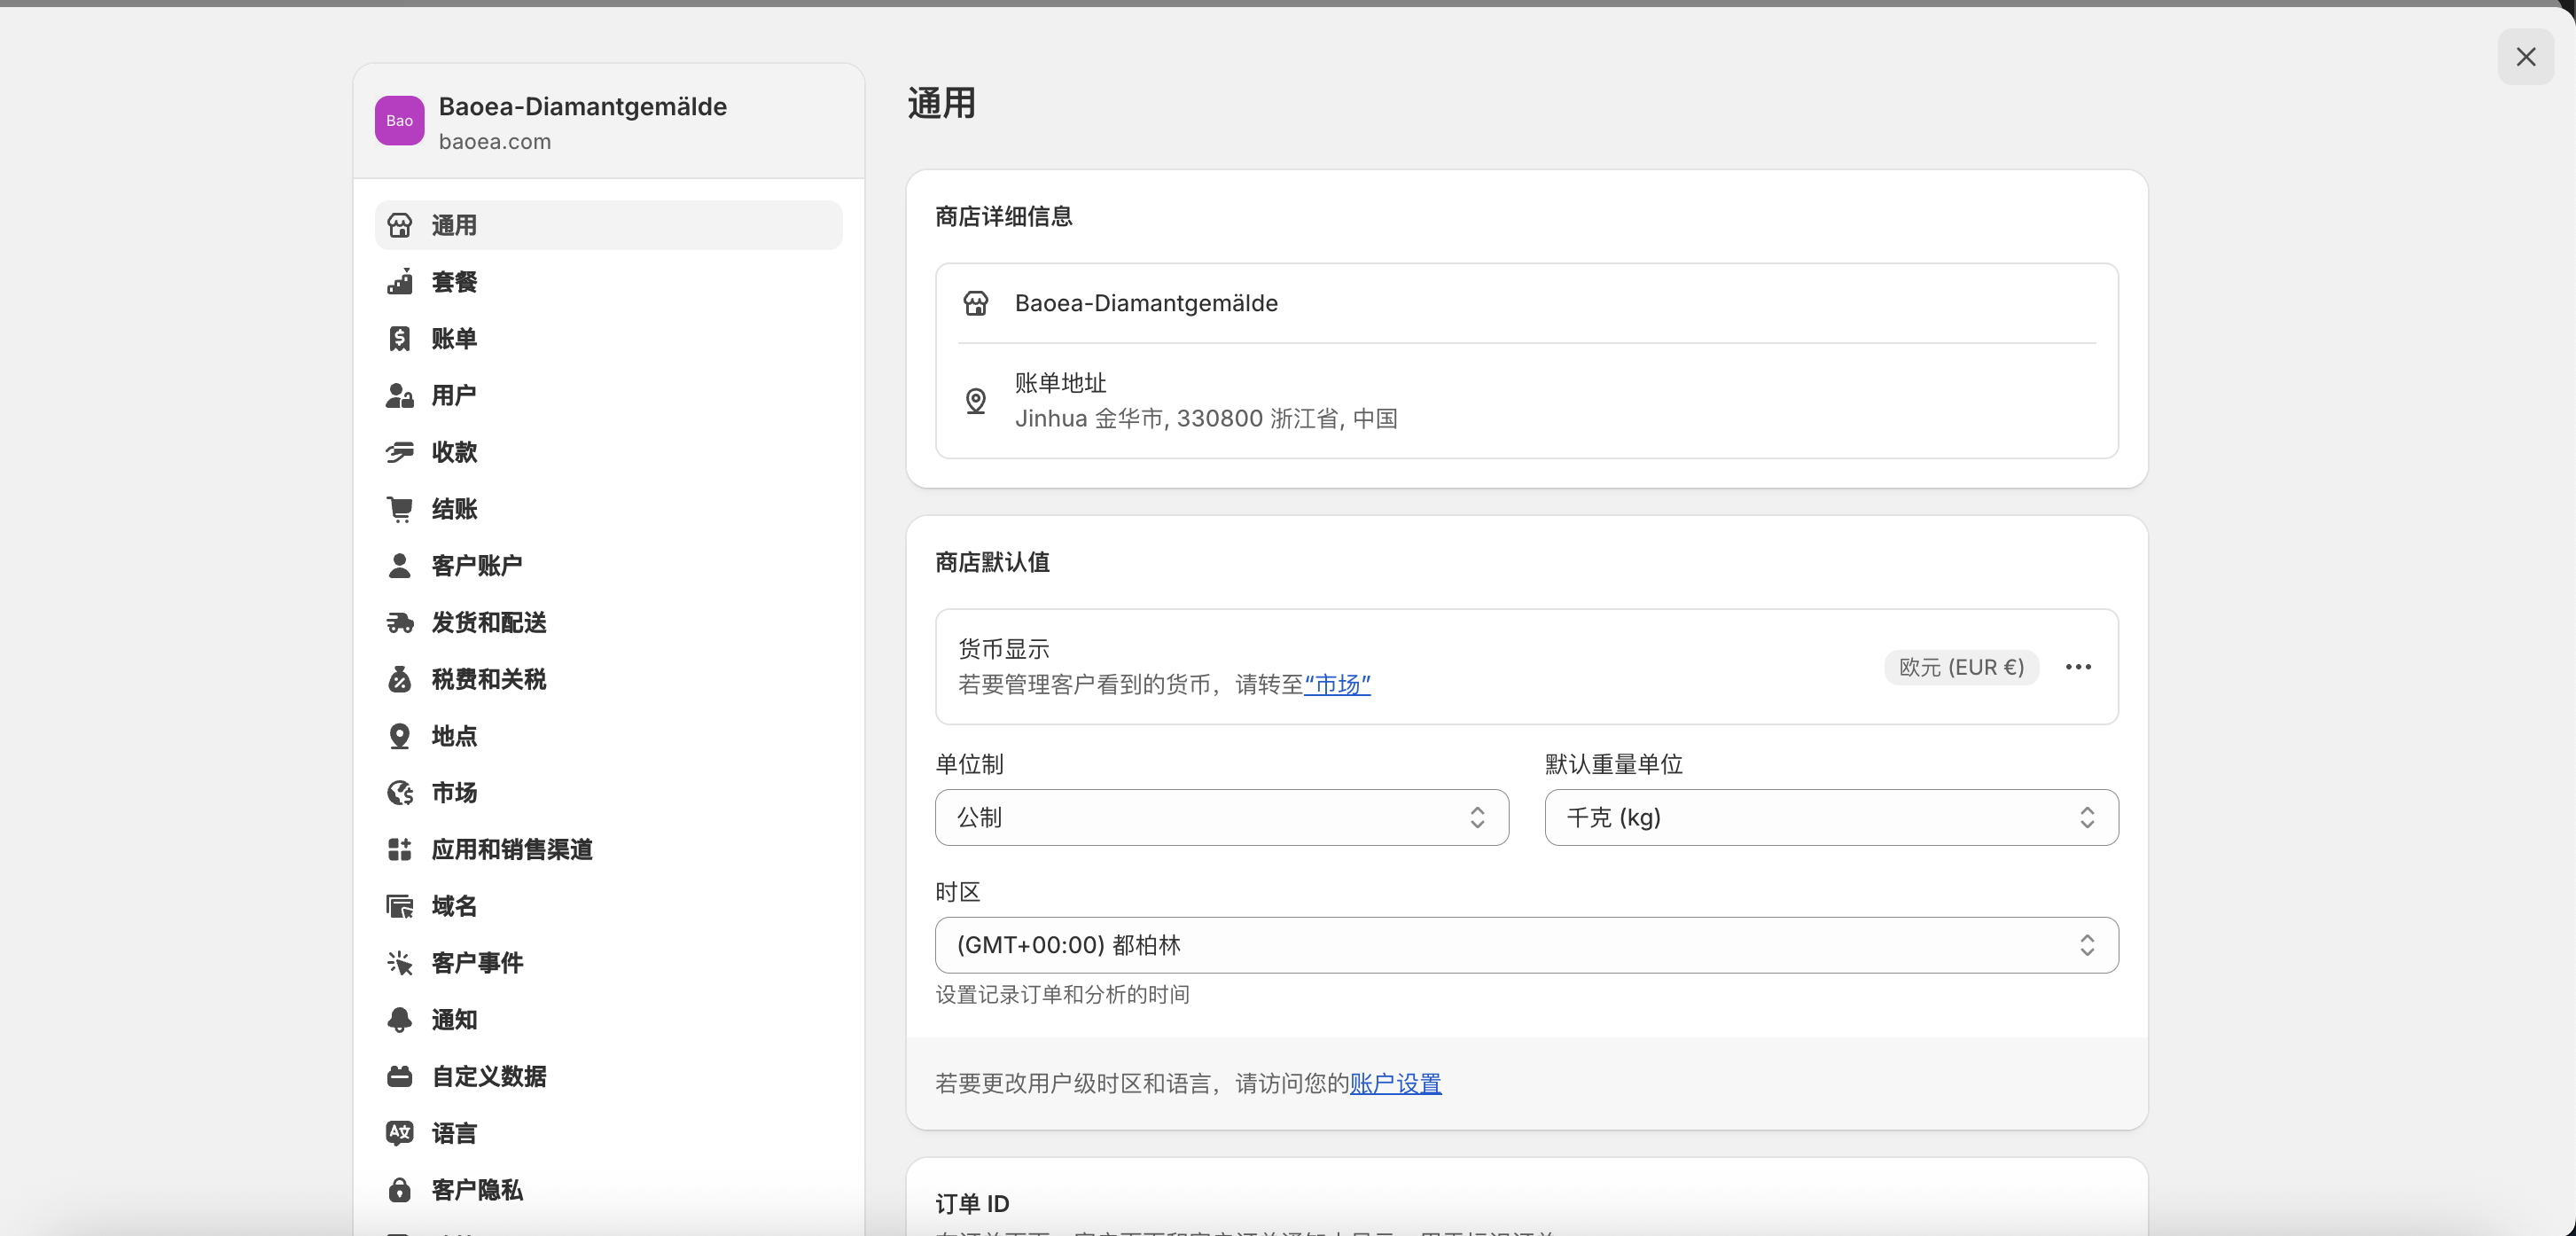
Task: Open 客户隐私 settings
Action: pyautogui.click(x=608, y=1190)
